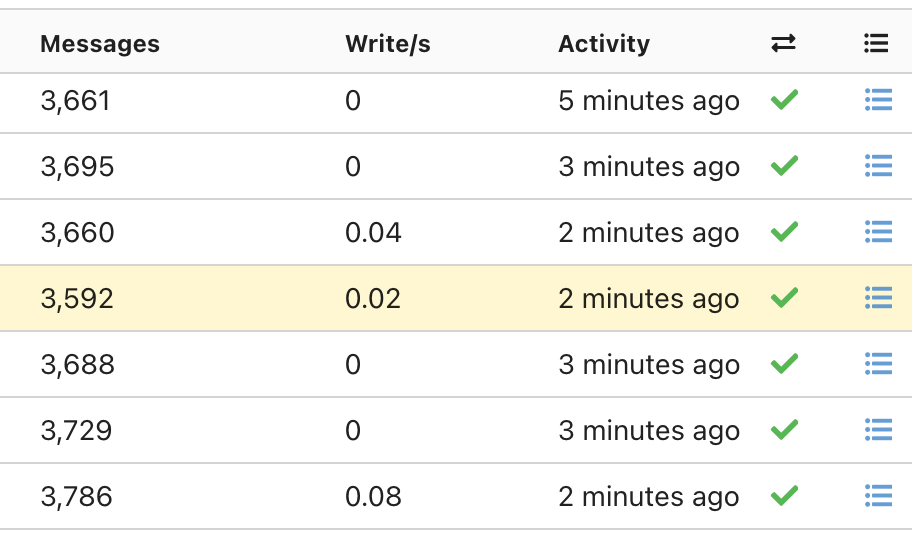Sort table by the Activity column header
The height and width of the screenshot is (542, 912).
604,44
